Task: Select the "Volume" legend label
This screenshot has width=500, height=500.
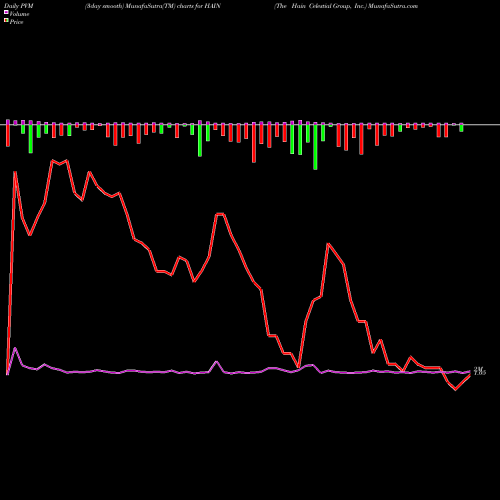Action: coord(19,14)
